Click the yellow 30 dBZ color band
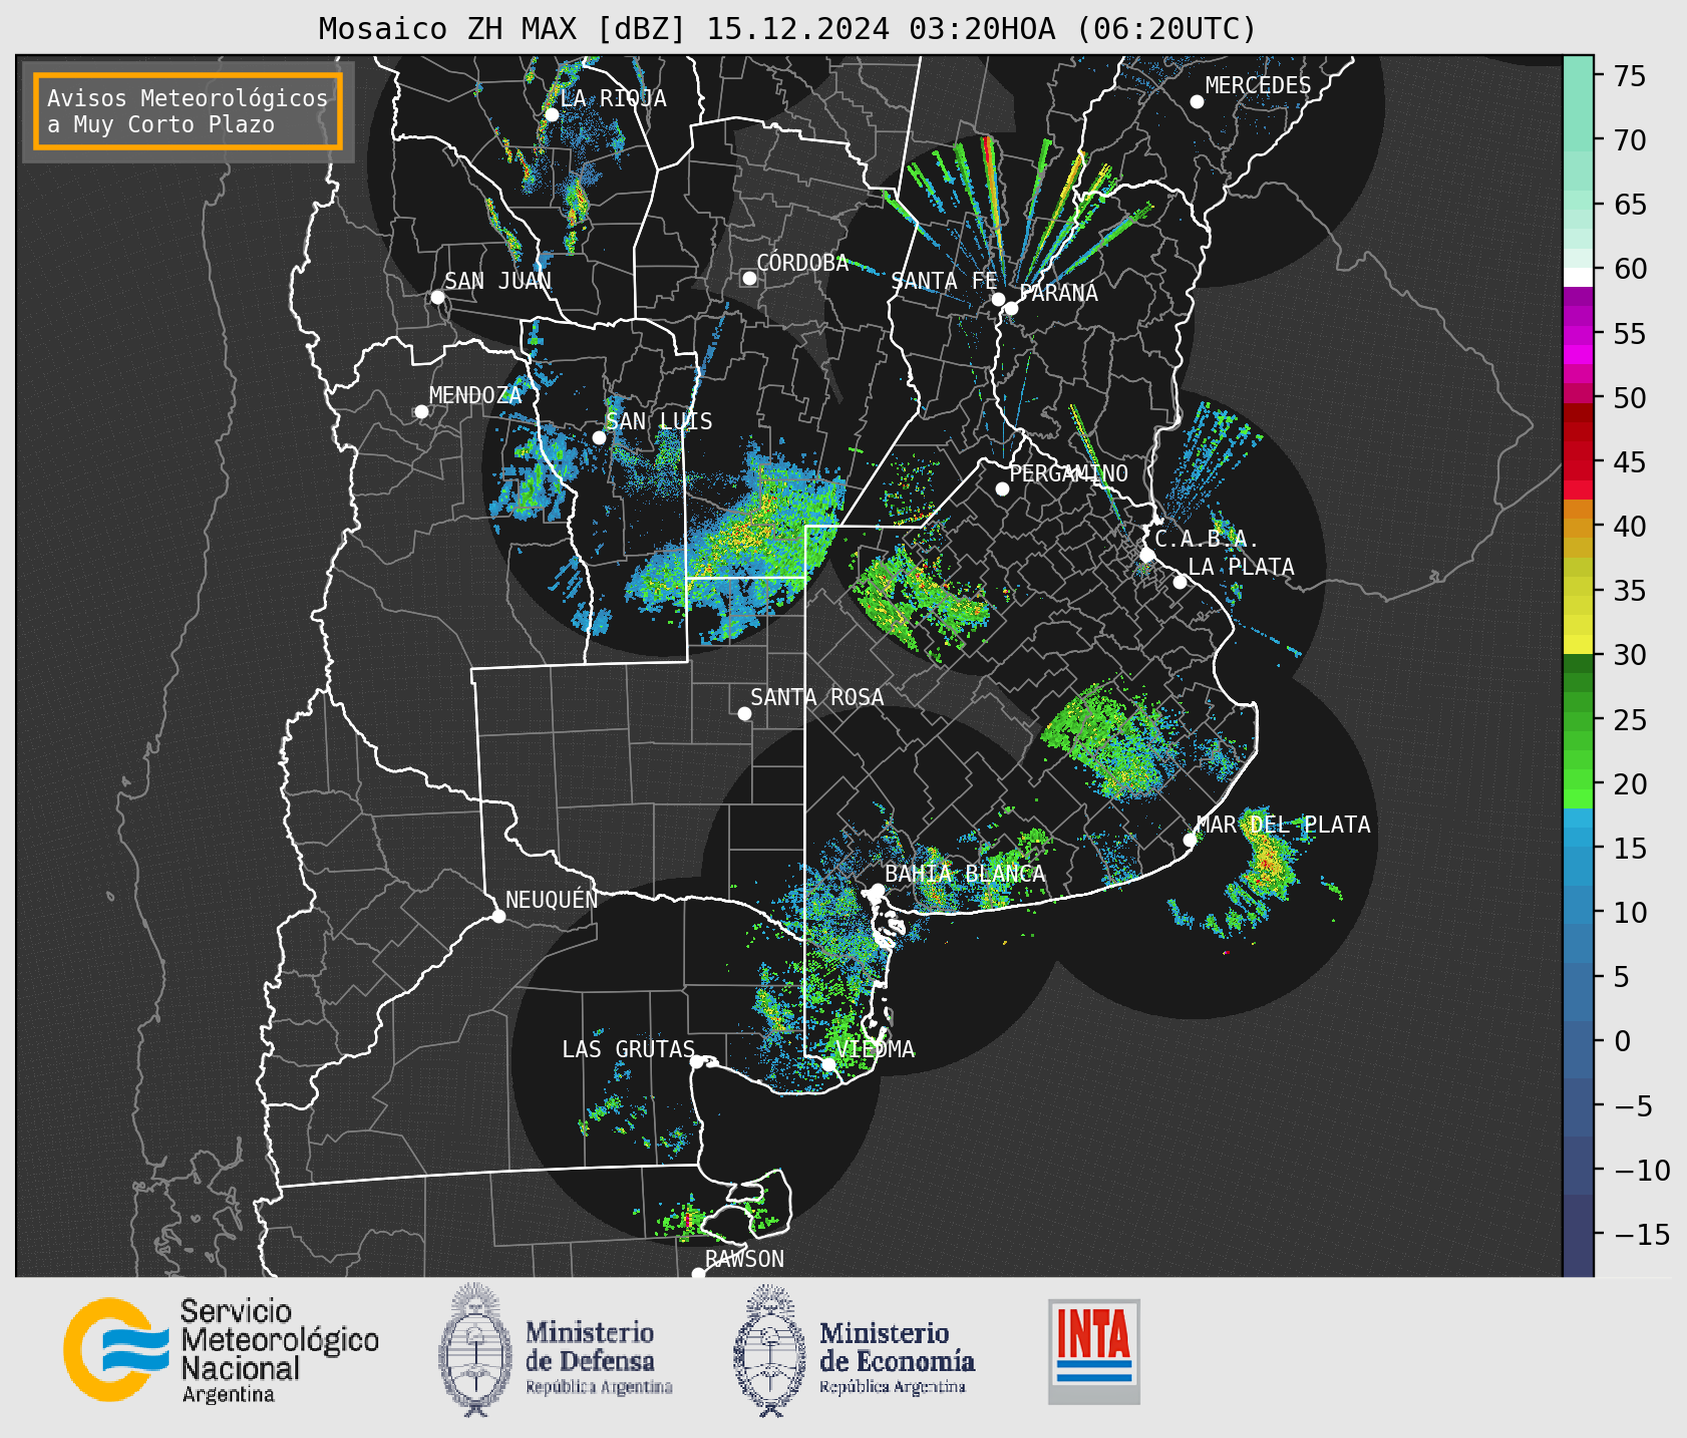 pyautogui.click(x=1578, y=644)
